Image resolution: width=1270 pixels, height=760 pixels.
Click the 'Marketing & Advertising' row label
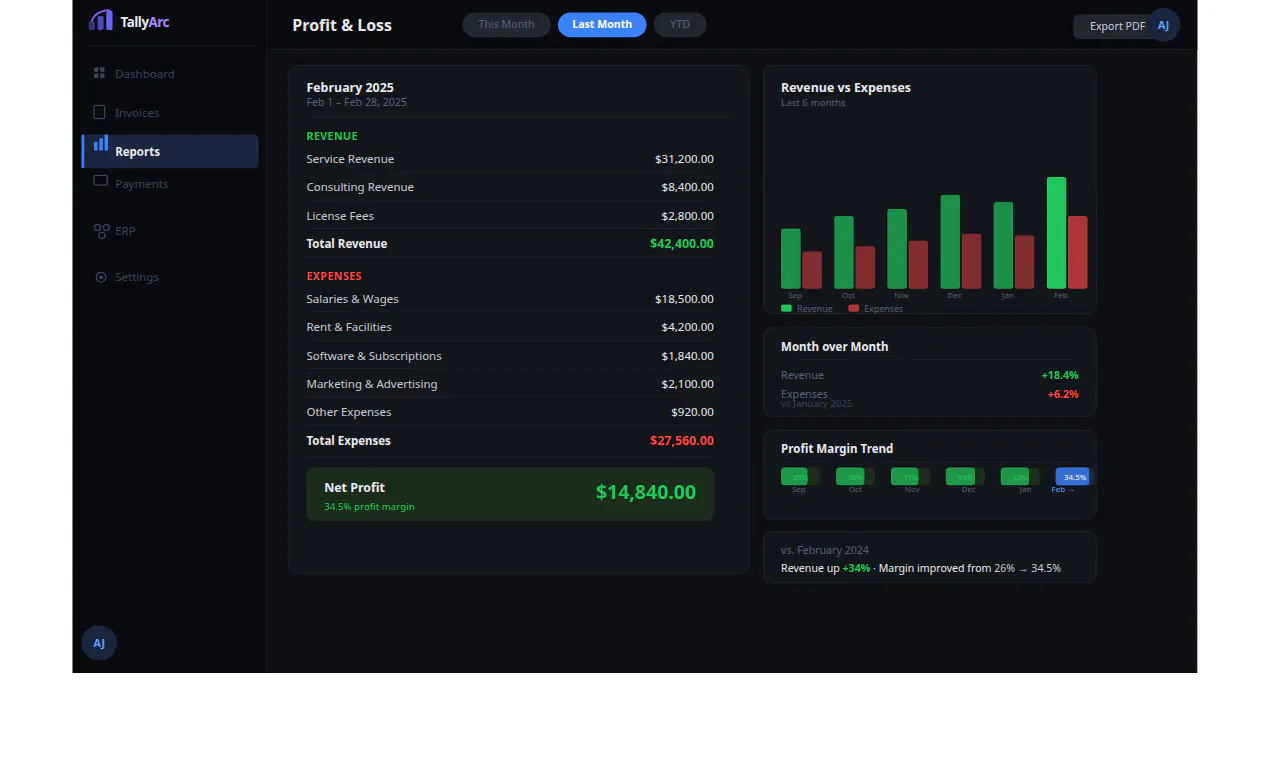[x=372, y=384]
